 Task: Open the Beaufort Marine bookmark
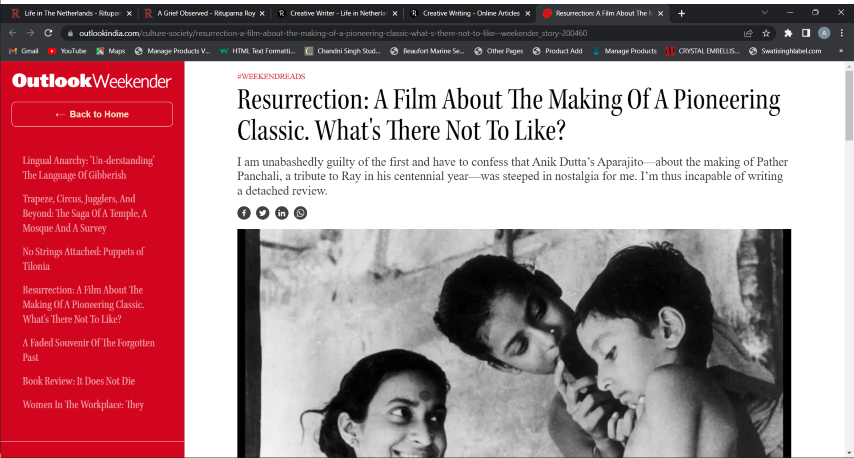tap(427, 51)
